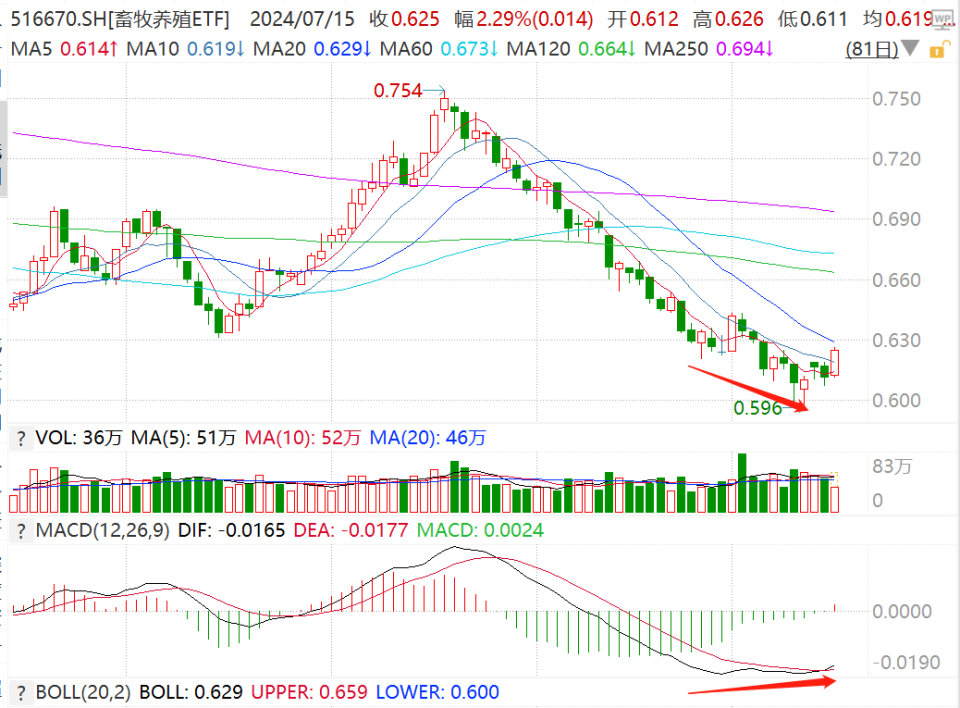Viewport: 960px width, 708px height.
Task: Select the MA120 0.664 indicator label
Action: (571, 49)
